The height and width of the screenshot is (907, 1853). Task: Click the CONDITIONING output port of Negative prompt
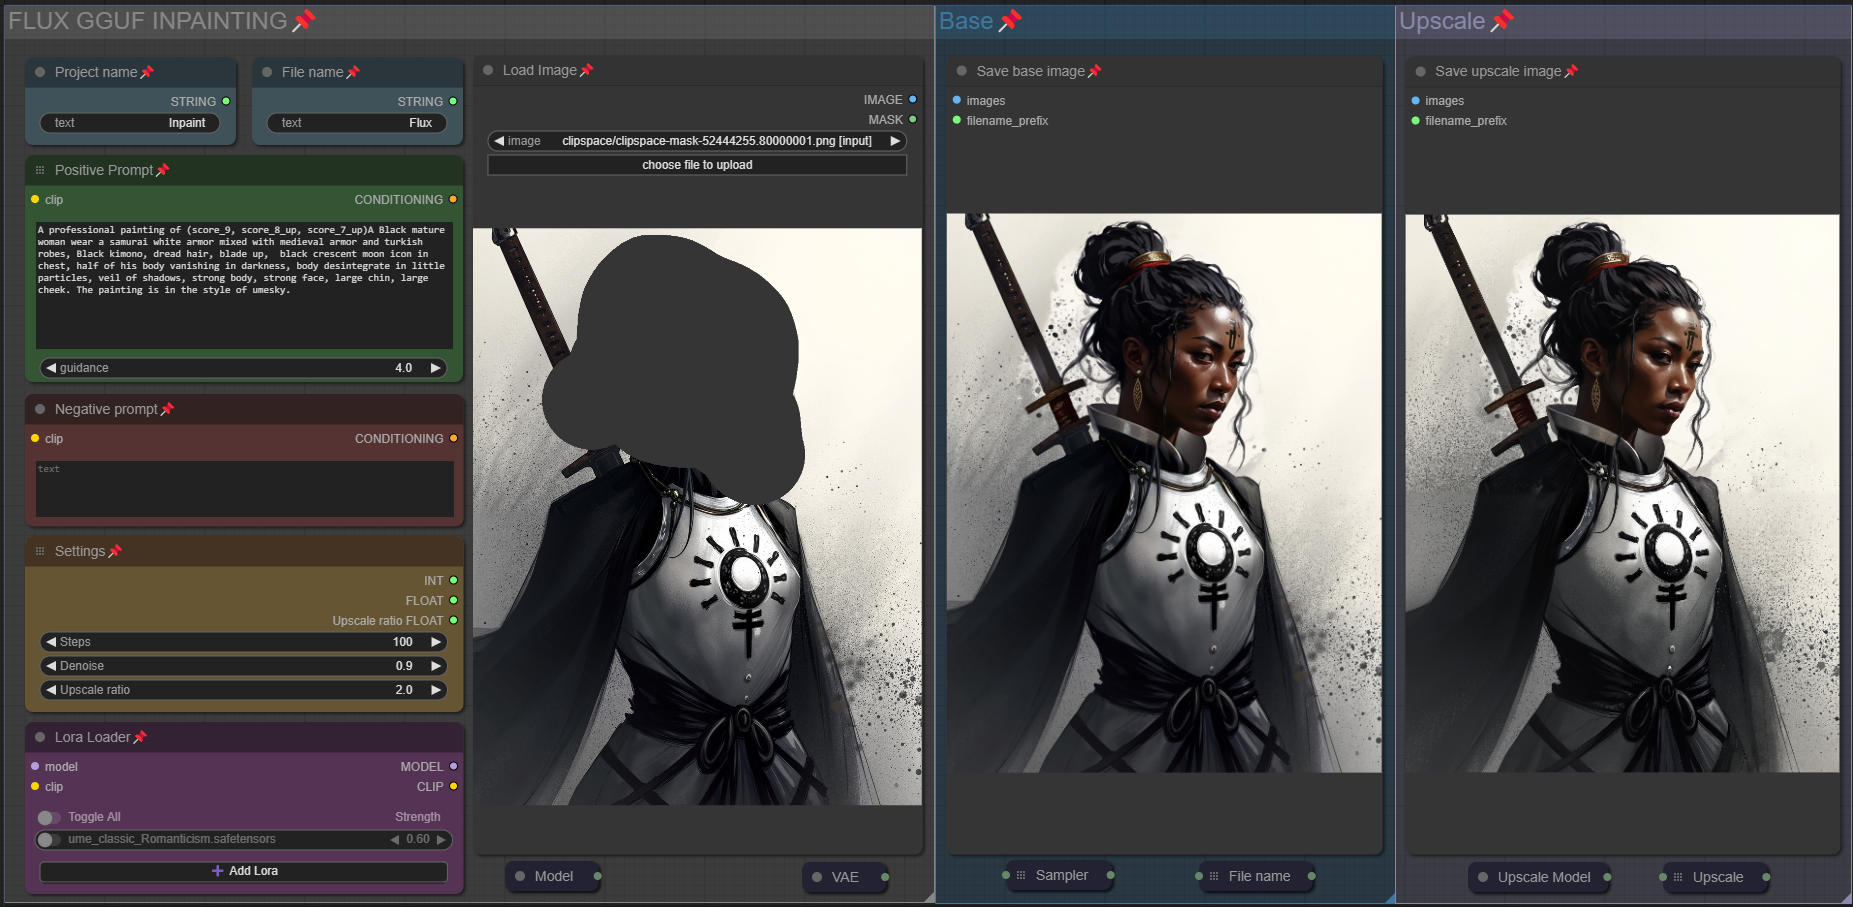[x=453, y=439]
